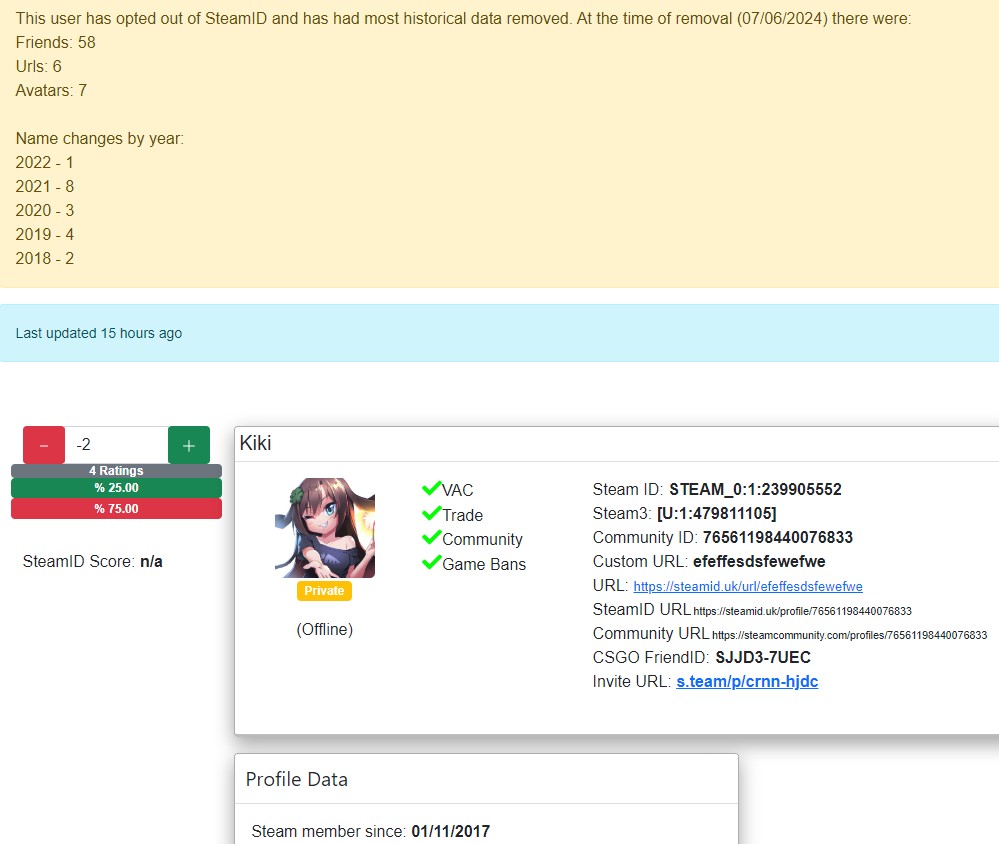The width and height of the screenshot is (999, 844).
Task: Click the yellow Private badge
Action: pyautogui.click(x=324, y=591)
